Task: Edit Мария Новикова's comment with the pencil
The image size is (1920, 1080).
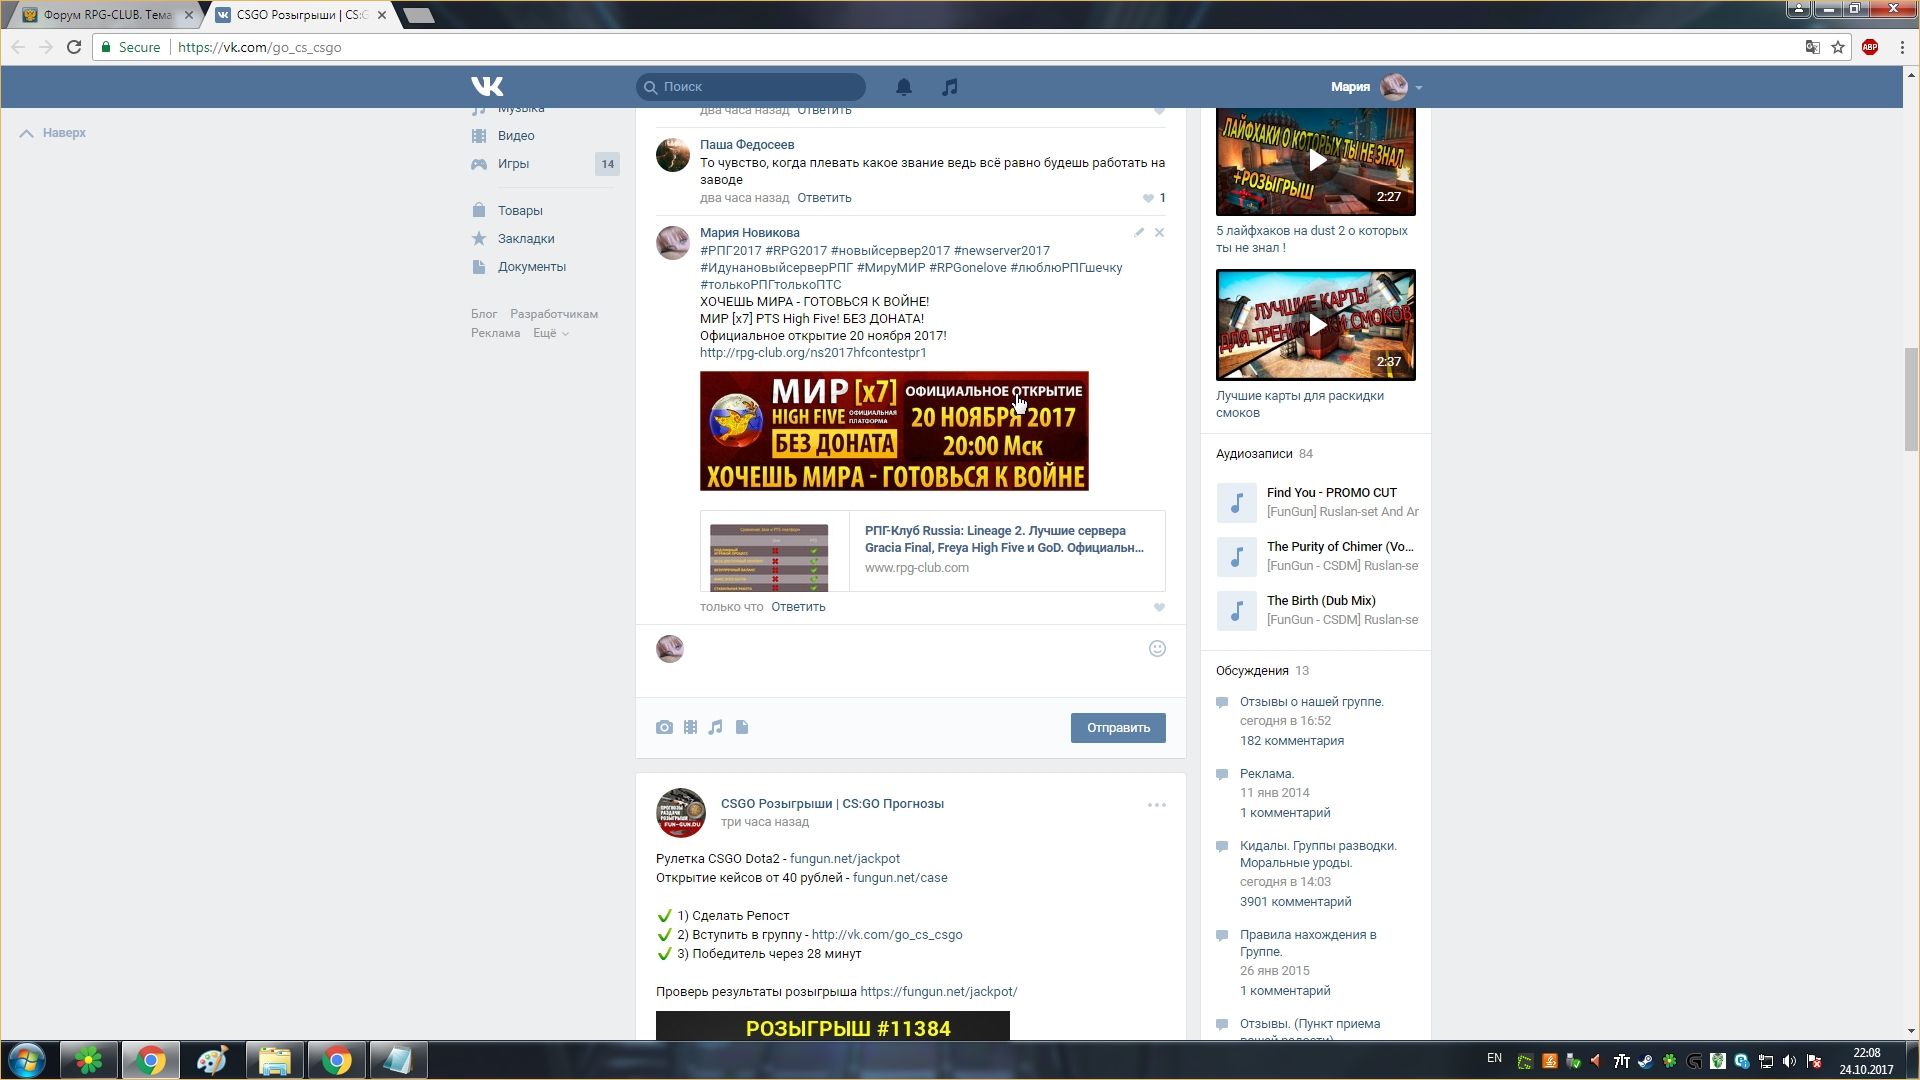Action: tap(1139, 232)
